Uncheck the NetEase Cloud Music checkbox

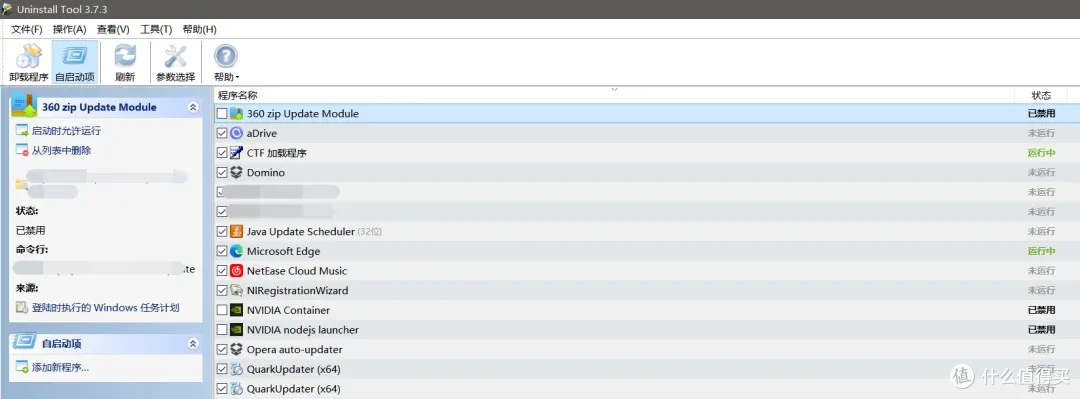tap(222, 271)
